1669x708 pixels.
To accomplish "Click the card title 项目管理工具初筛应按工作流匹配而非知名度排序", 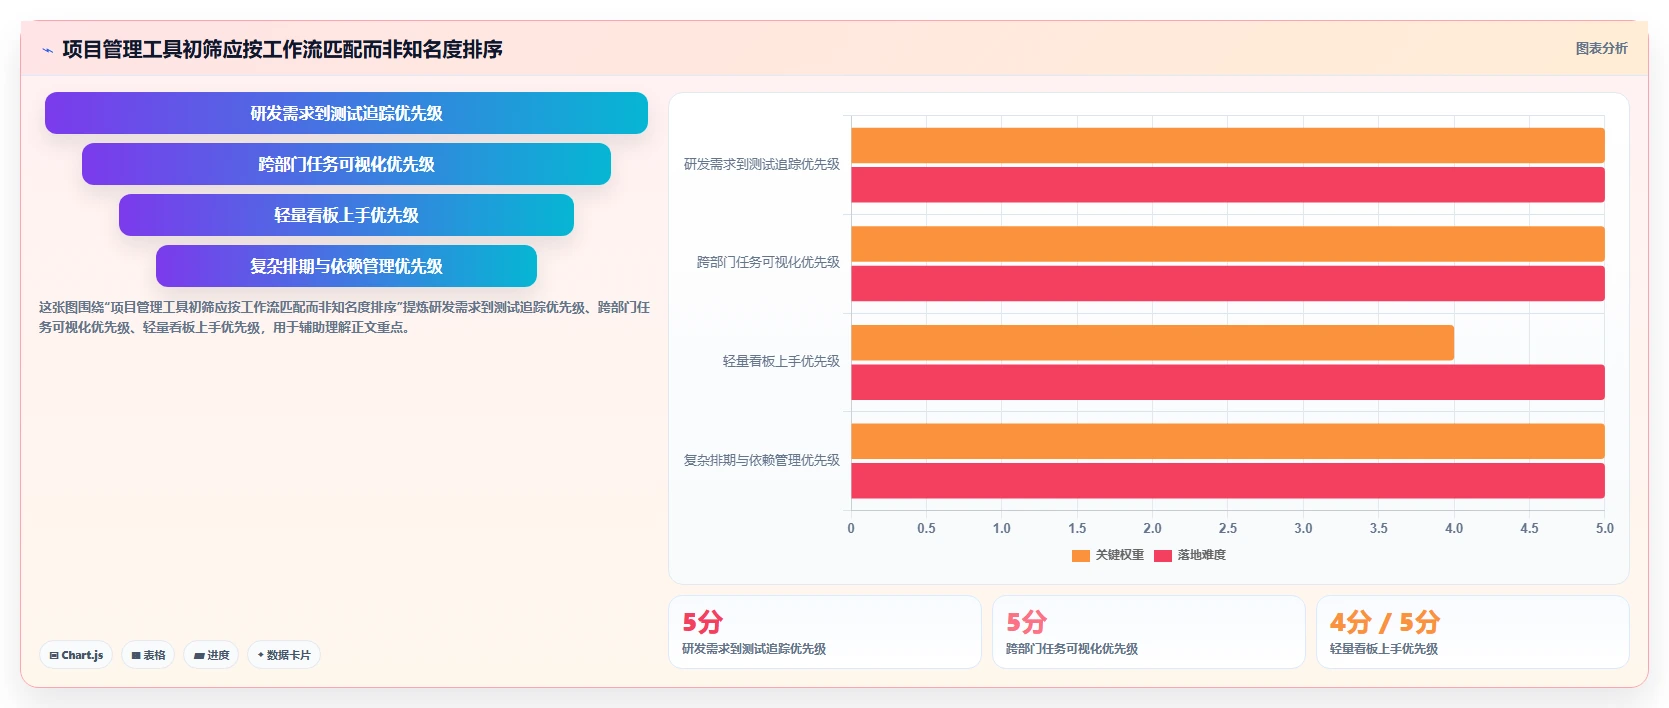I will coord(282,49).
